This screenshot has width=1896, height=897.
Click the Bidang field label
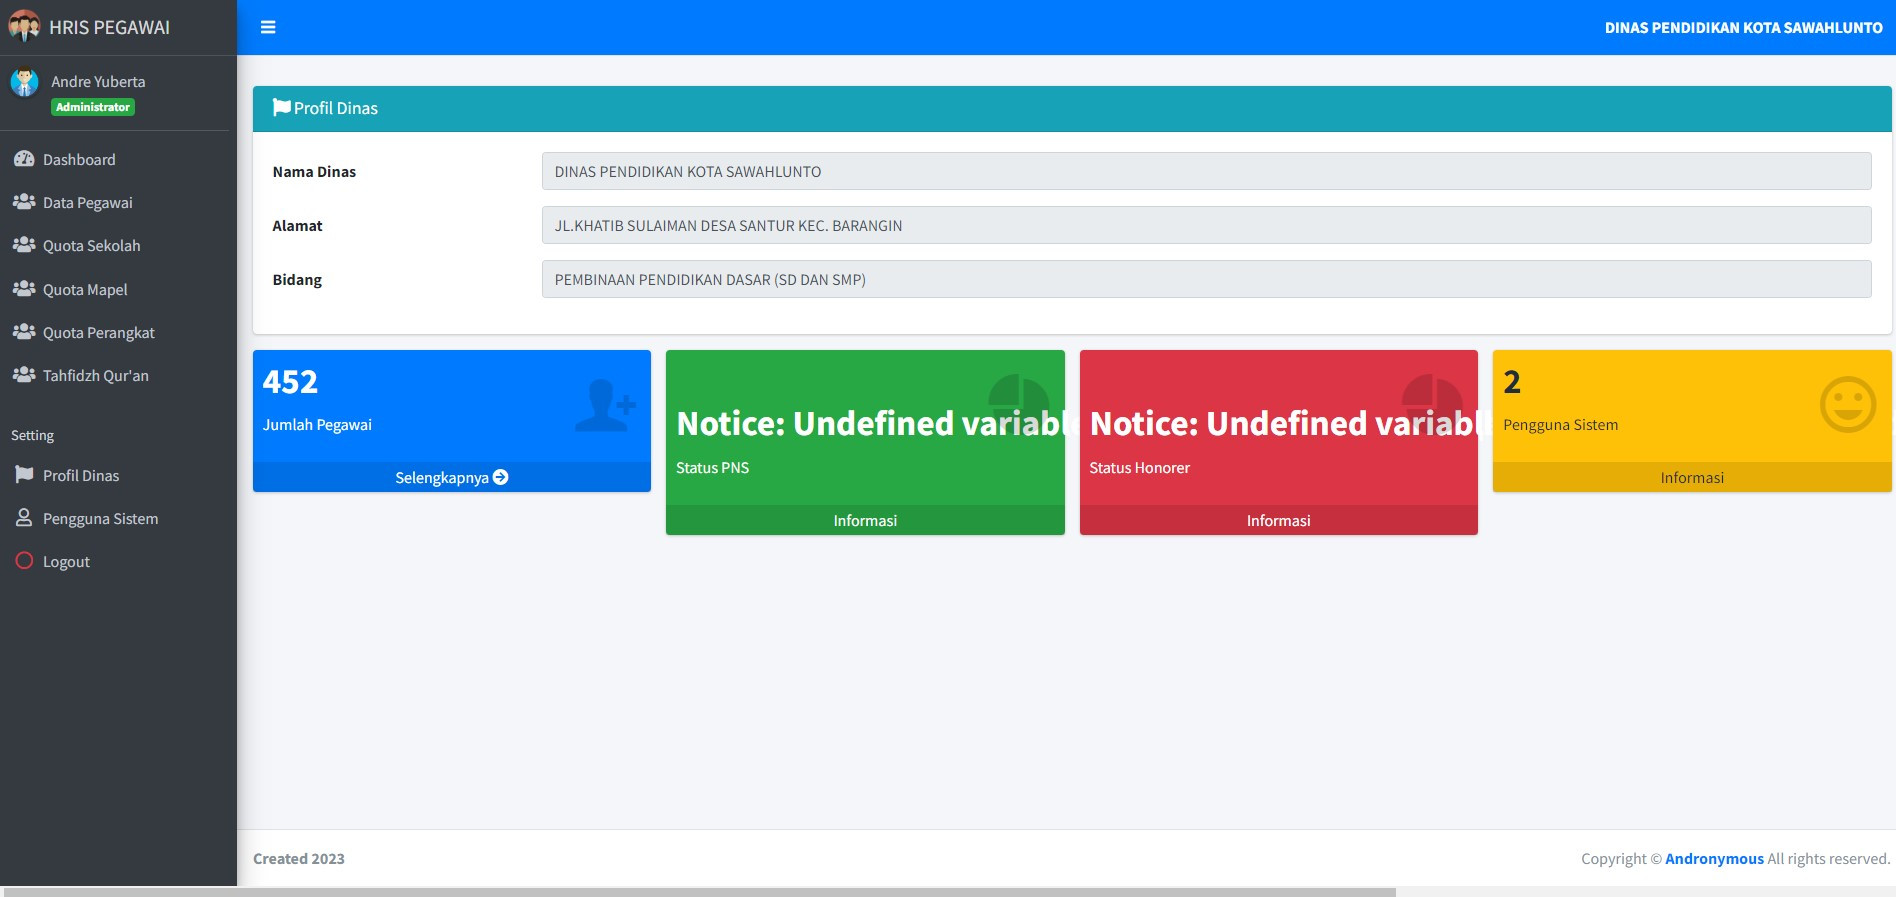[x=297, y=279]
